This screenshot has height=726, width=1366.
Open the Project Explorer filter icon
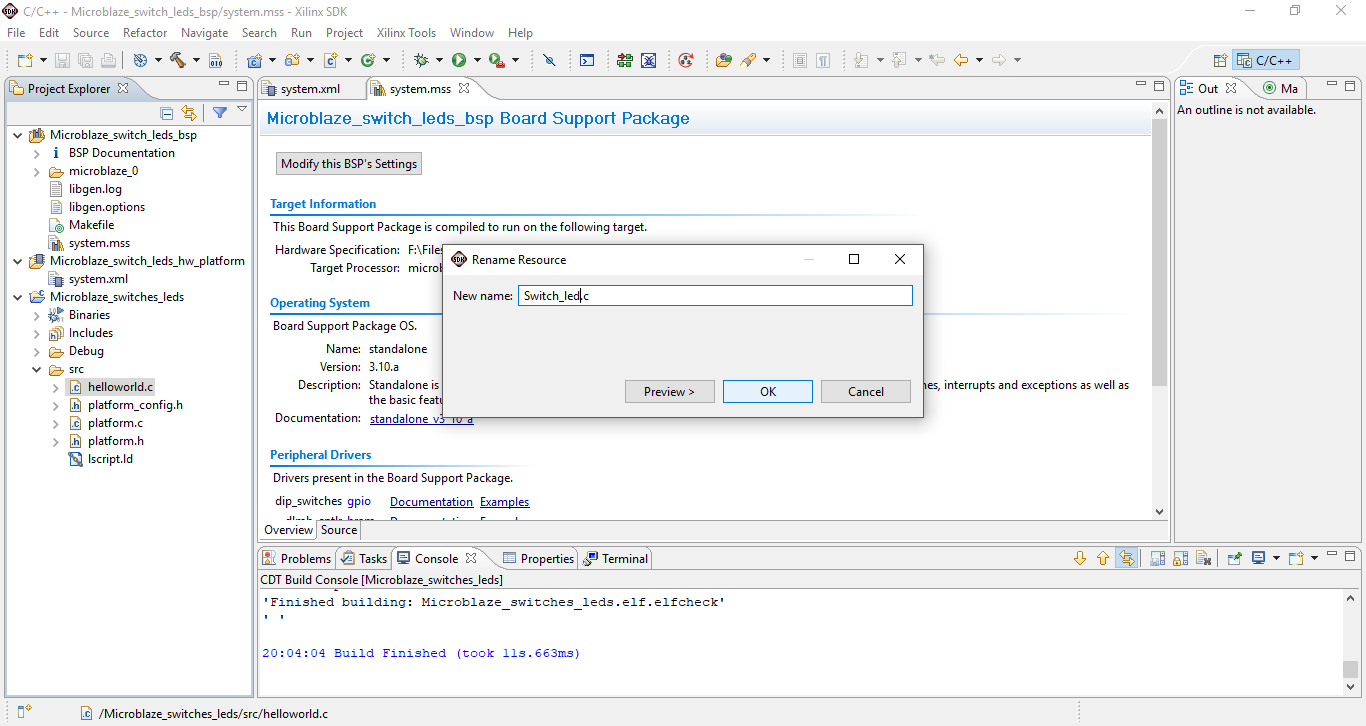(x=220, y=113)
